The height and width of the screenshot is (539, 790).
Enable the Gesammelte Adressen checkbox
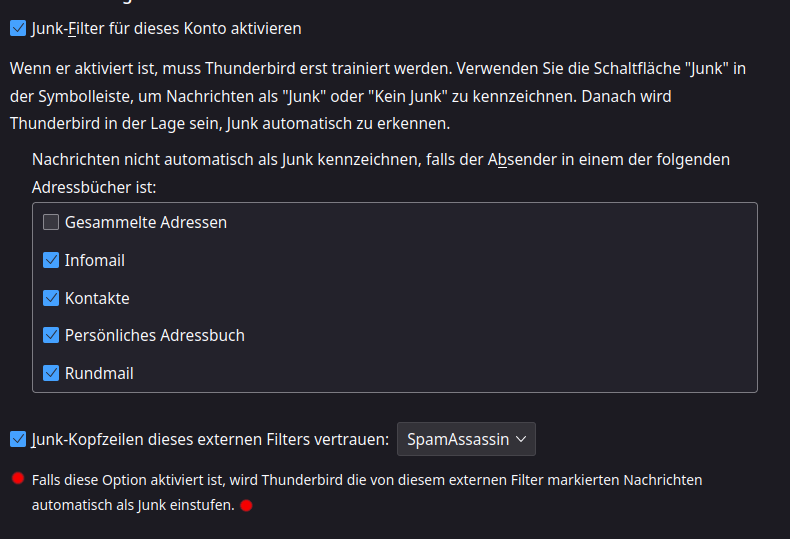pos(51,222)
